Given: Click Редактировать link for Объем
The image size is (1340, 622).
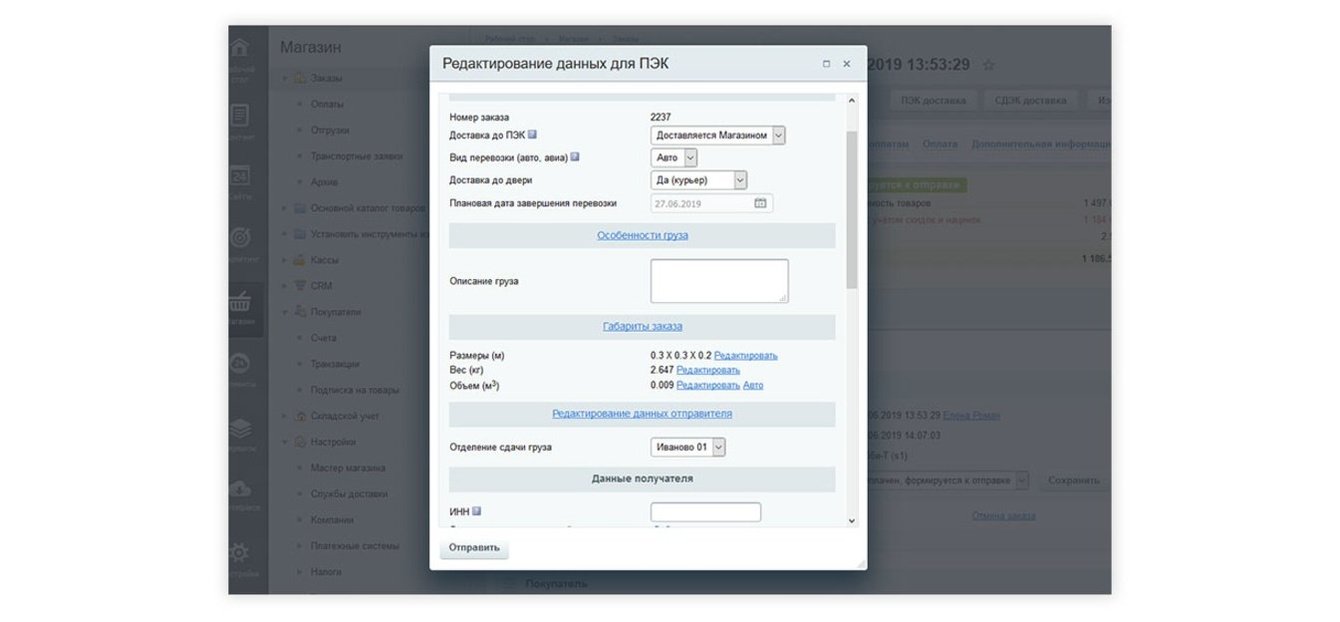Looking at the screenshot, I should coord(708,385).
